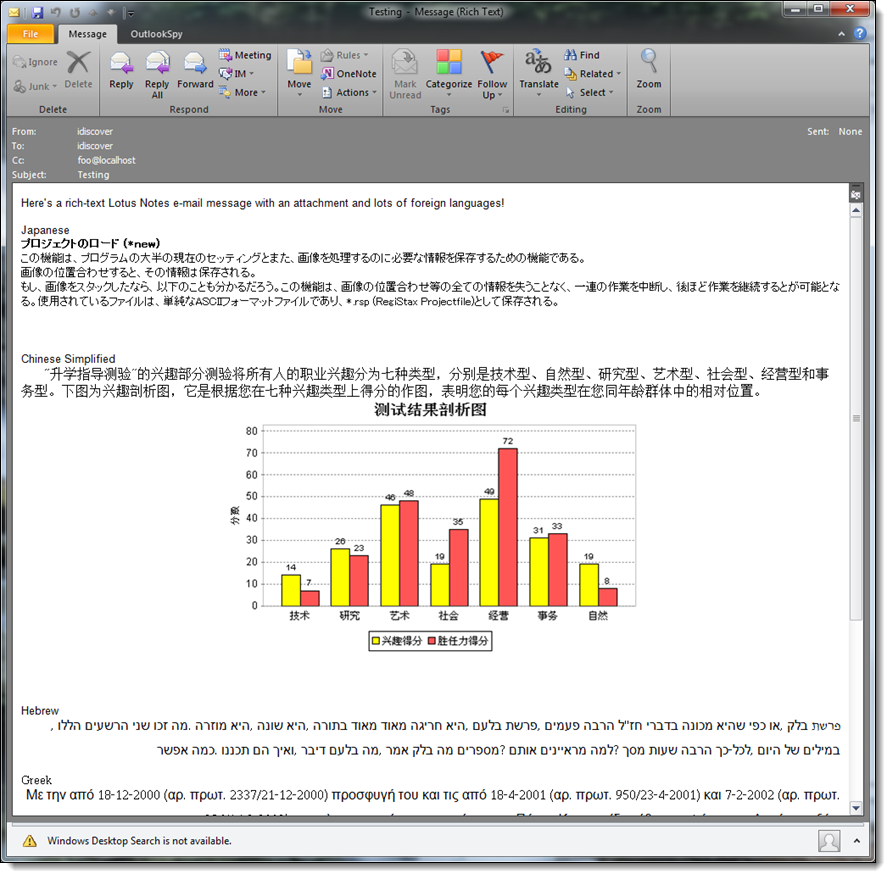Switch to the OutlookSpy tab
The image size is (891, 878).
[155, 34]
